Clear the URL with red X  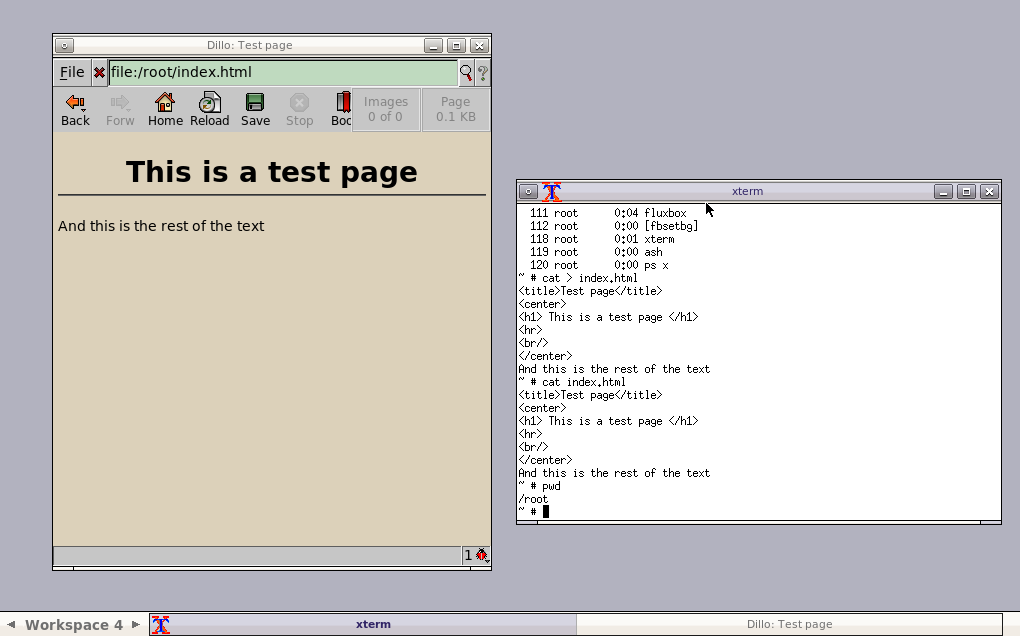[x=99, y=72]
